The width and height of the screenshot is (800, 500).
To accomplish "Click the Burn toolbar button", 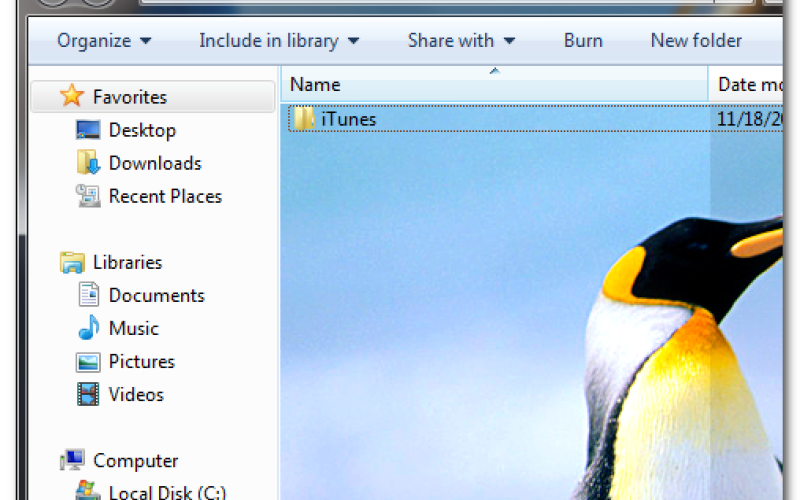I will pyautogui.click(x=583, y=41).
